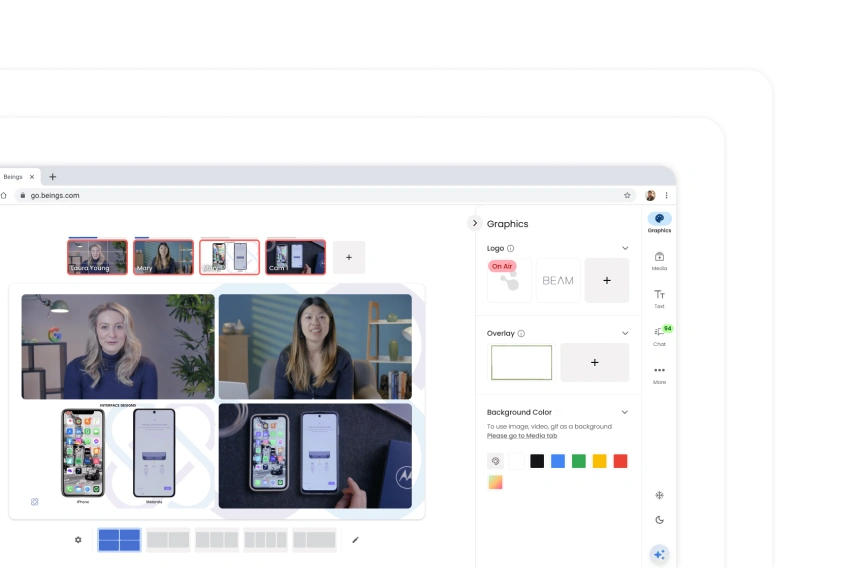The width and height of the screenshot is (843, 568).
Task: Add a new logo with plus button
Action: coord(607,280)
